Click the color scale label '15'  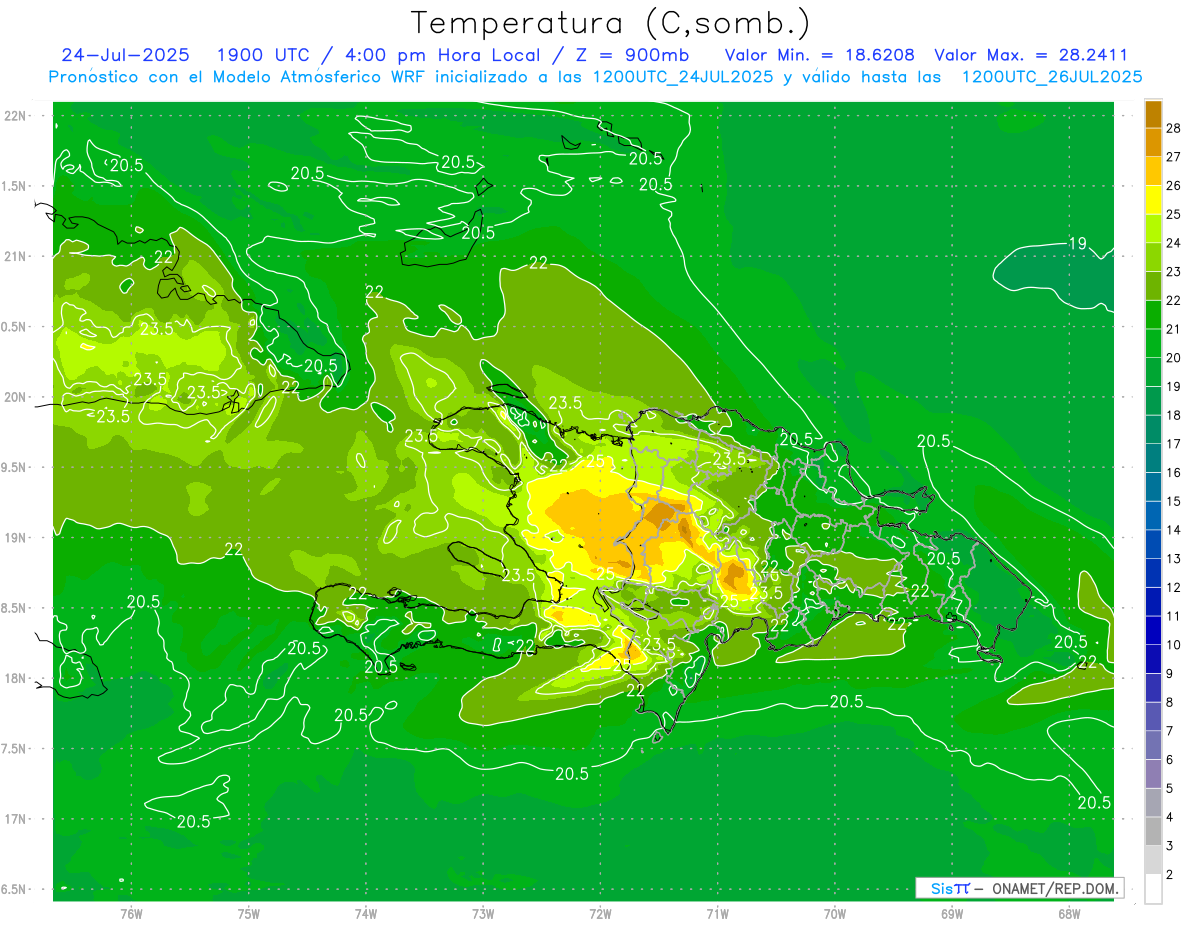1174,501
